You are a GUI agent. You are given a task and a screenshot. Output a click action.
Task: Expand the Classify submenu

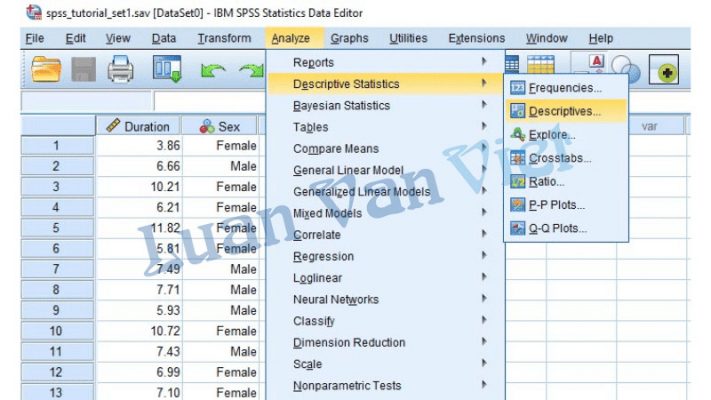pyautogui.click(x=385, y=321)
